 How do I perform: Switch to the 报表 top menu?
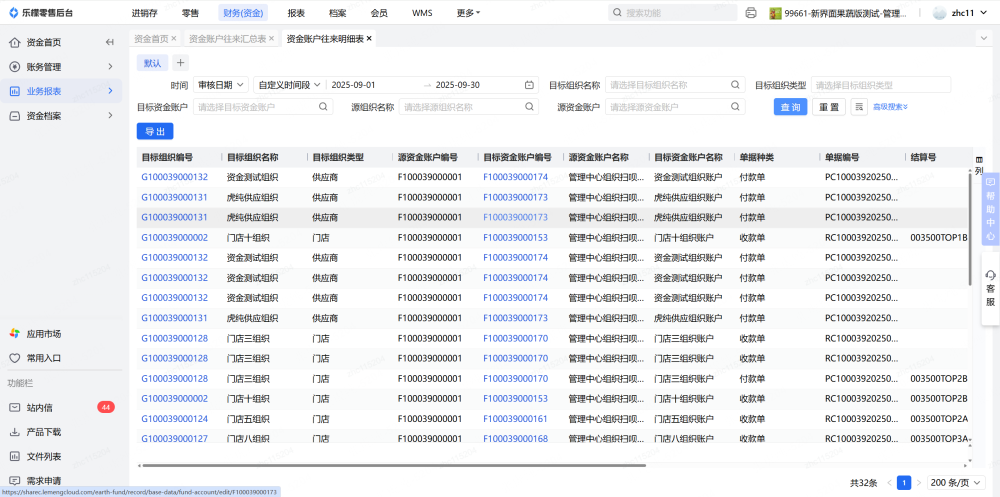(x=296, y=13)
